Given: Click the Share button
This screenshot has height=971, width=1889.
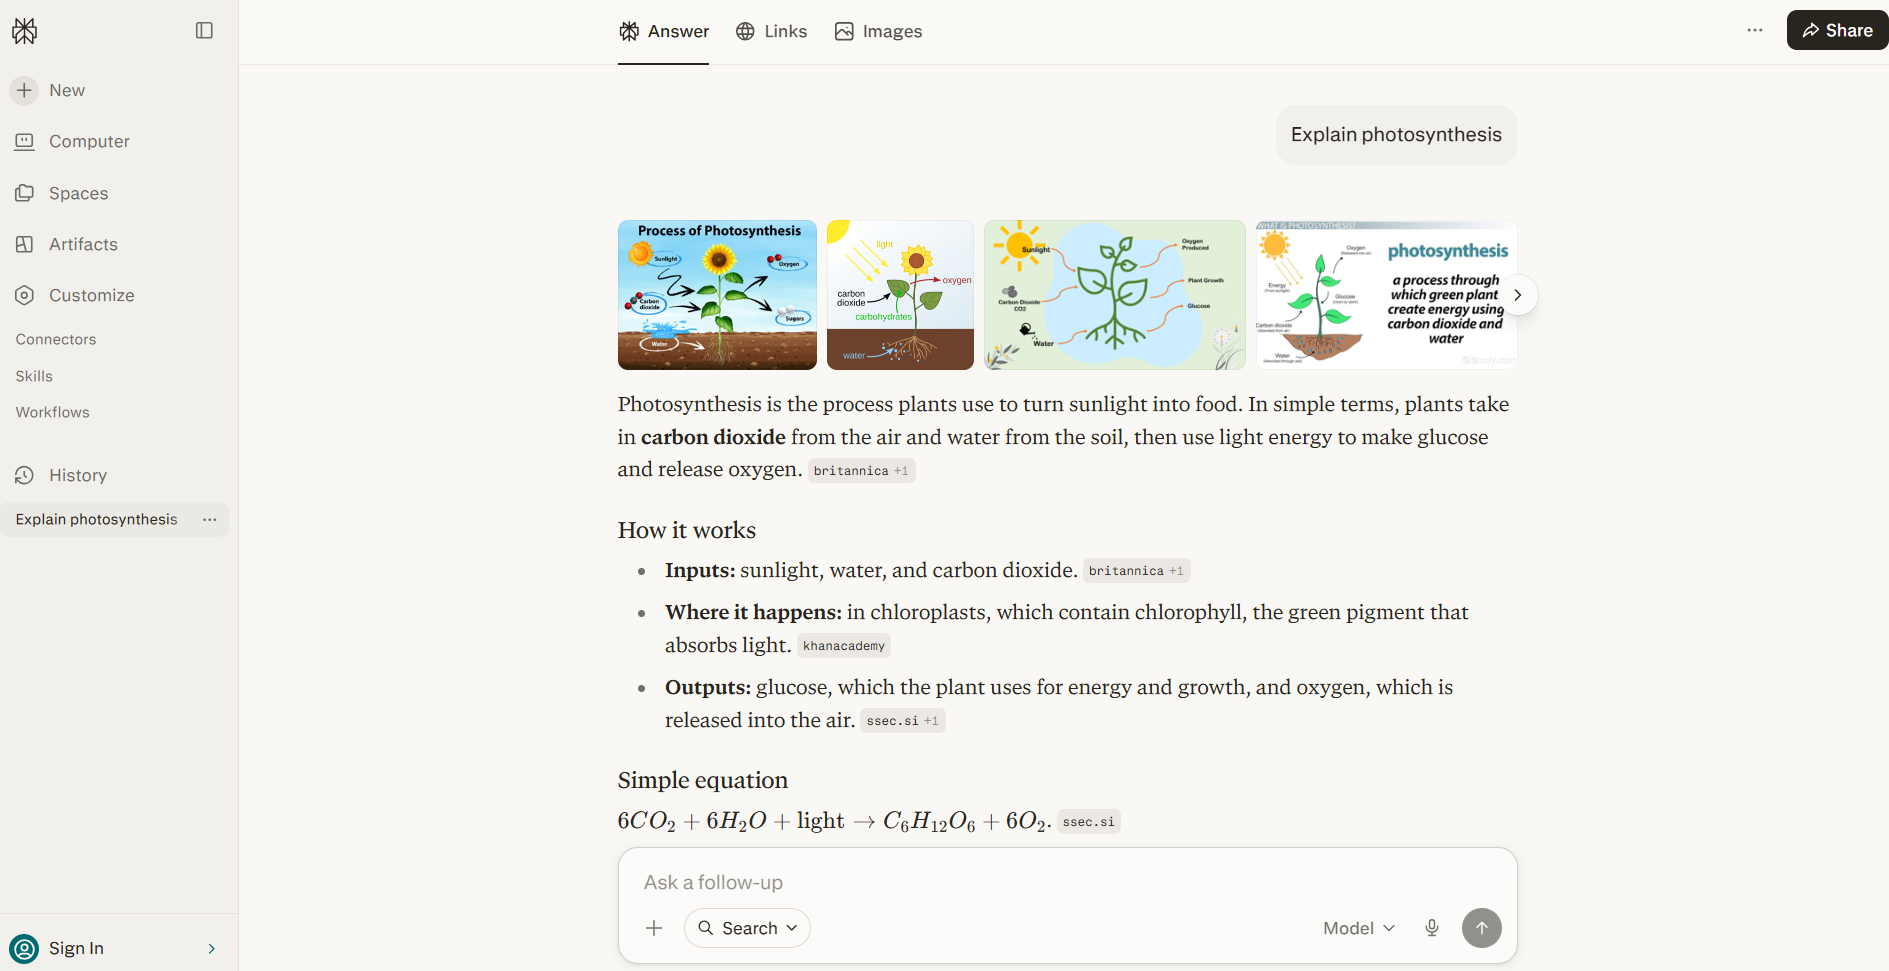Looking at the screenshot, I should point(1837,30).
